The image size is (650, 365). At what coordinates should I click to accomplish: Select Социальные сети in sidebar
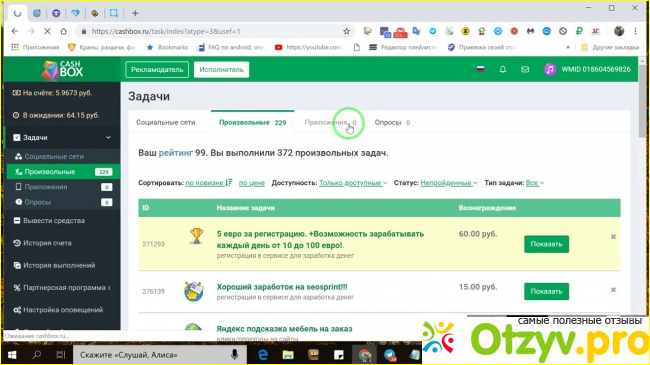click(x=63, y=156)
